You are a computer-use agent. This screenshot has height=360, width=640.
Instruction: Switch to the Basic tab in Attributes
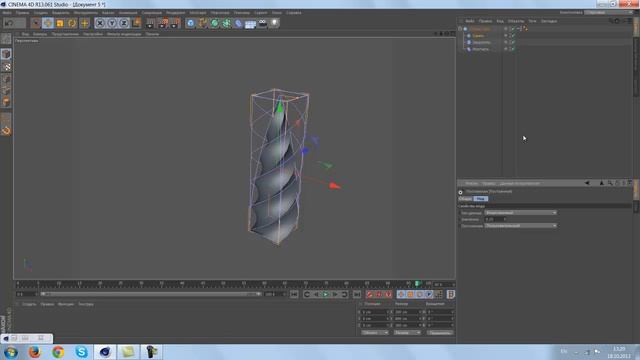point(465,199)
